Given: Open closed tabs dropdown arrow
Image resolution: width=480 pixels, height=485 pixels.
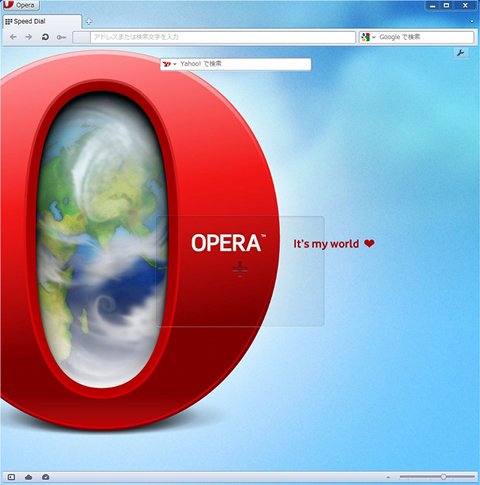Looking at the screenshot, I should coord(472,22).
